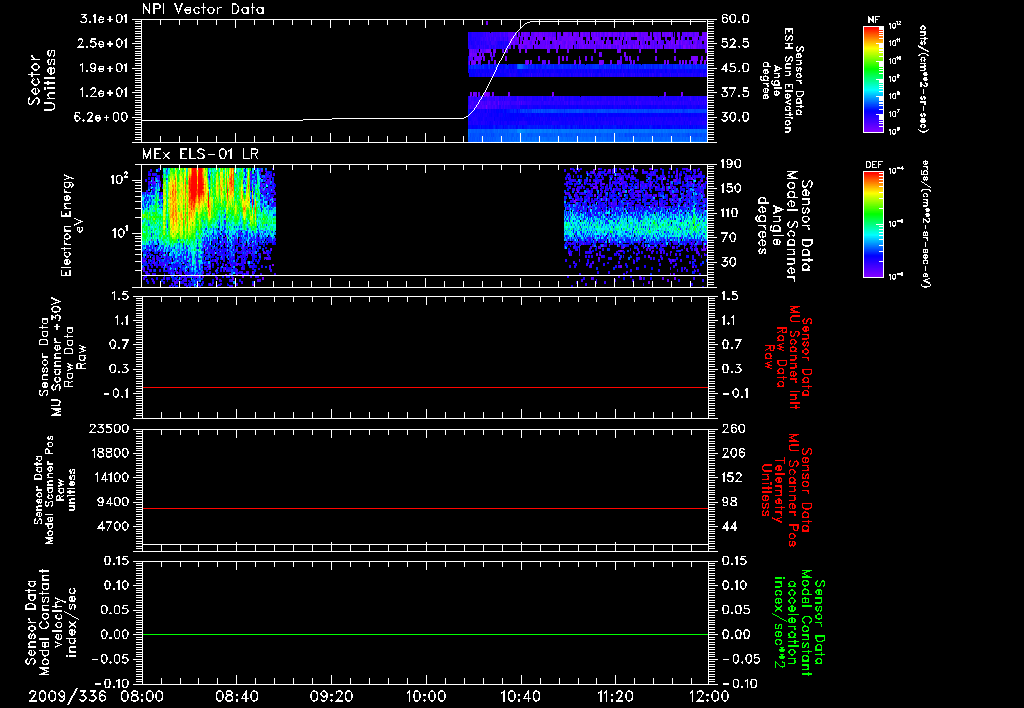Click the red 'MU Scanner Inh Raw Data' label
This screenshot has height=708, width=1024.
click(x=786, y=357)
